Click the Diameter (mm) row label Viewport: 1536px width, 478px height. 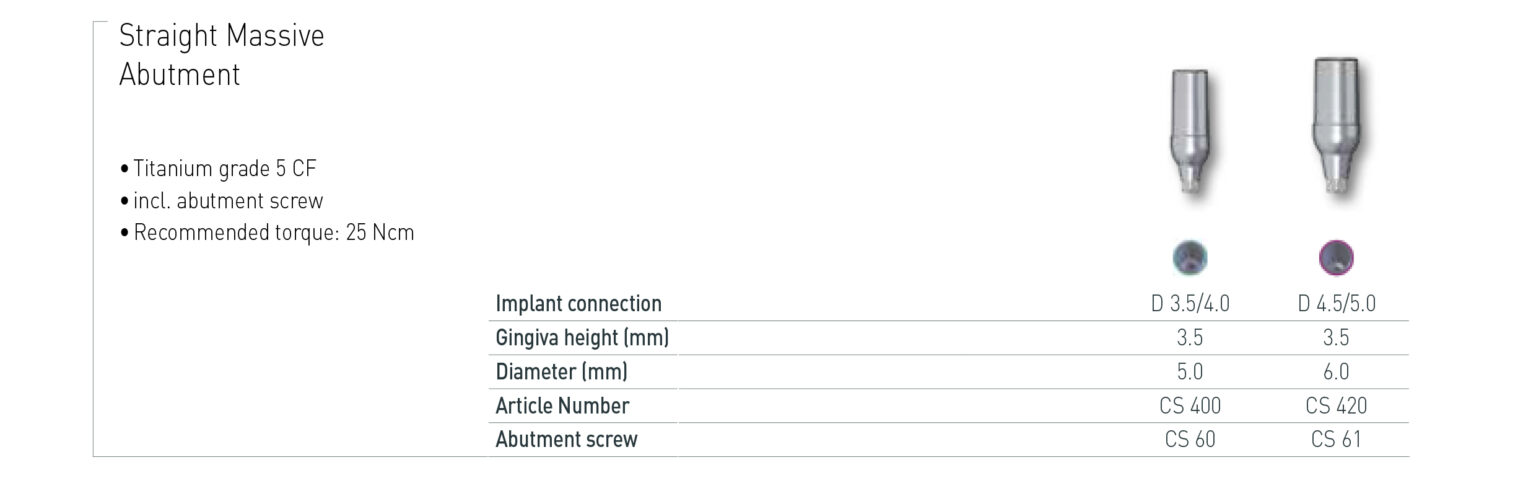pyautogui.click(x=561, y=372)
